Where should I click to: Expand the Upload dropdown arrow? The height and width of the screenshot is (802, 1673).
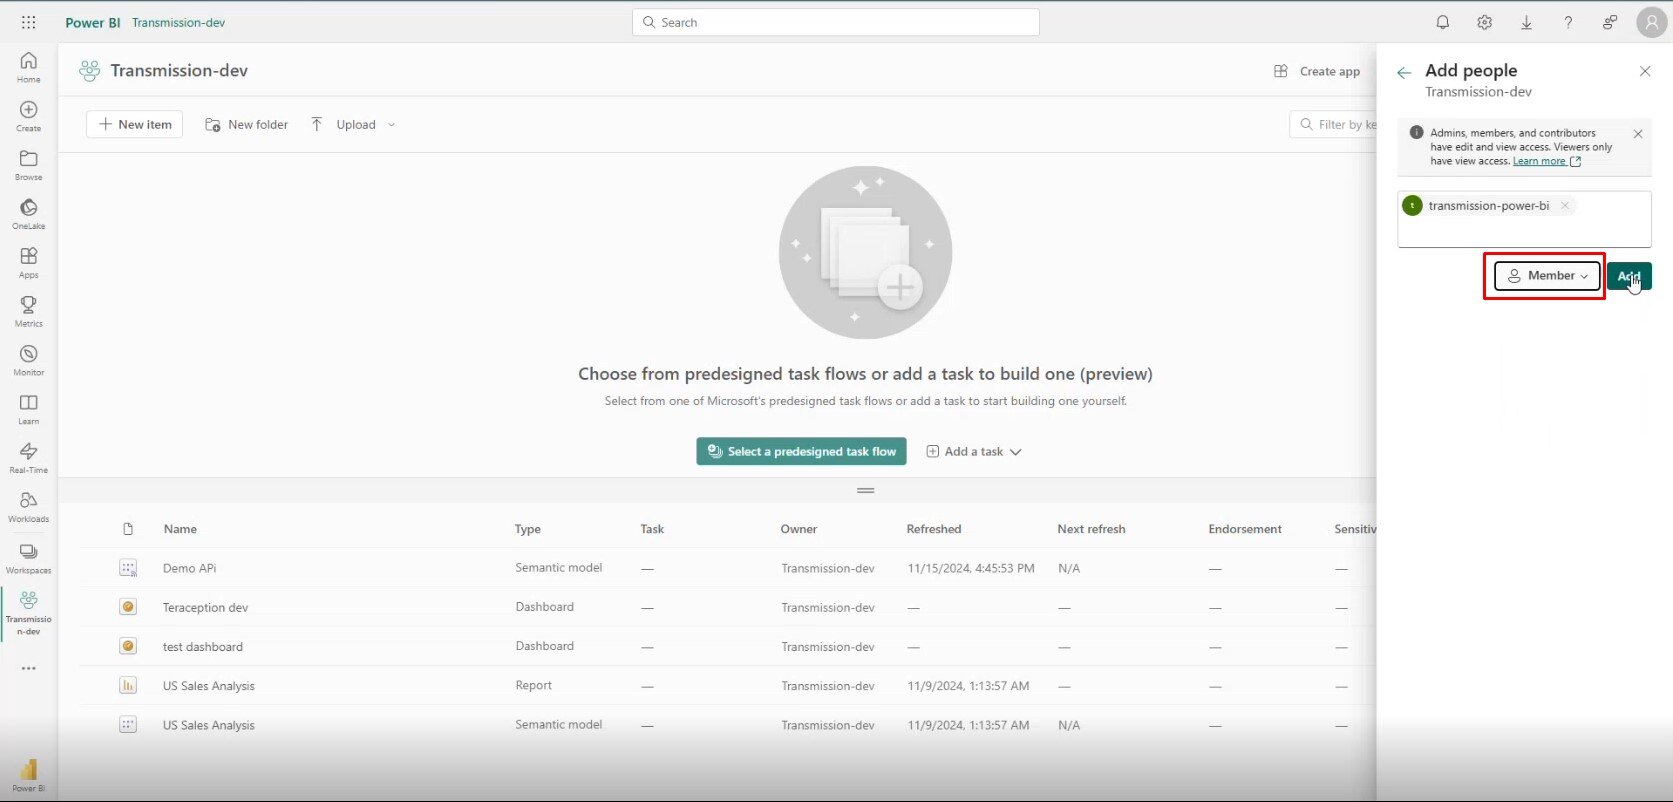pos(391,125)
